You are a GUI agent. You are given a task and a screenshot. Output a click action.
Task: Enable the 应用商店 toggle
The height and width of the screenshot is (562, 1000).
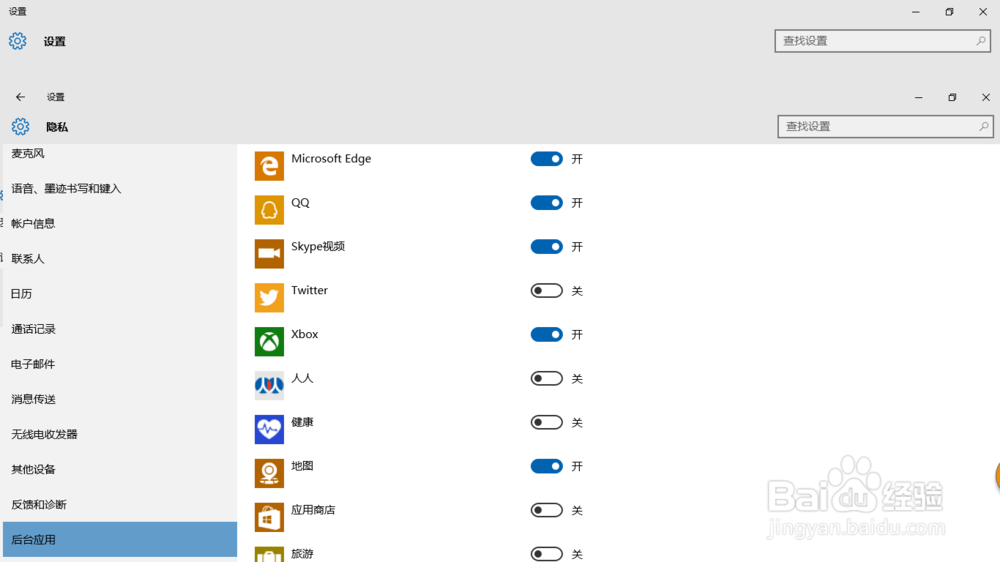(x=547, y=510)
